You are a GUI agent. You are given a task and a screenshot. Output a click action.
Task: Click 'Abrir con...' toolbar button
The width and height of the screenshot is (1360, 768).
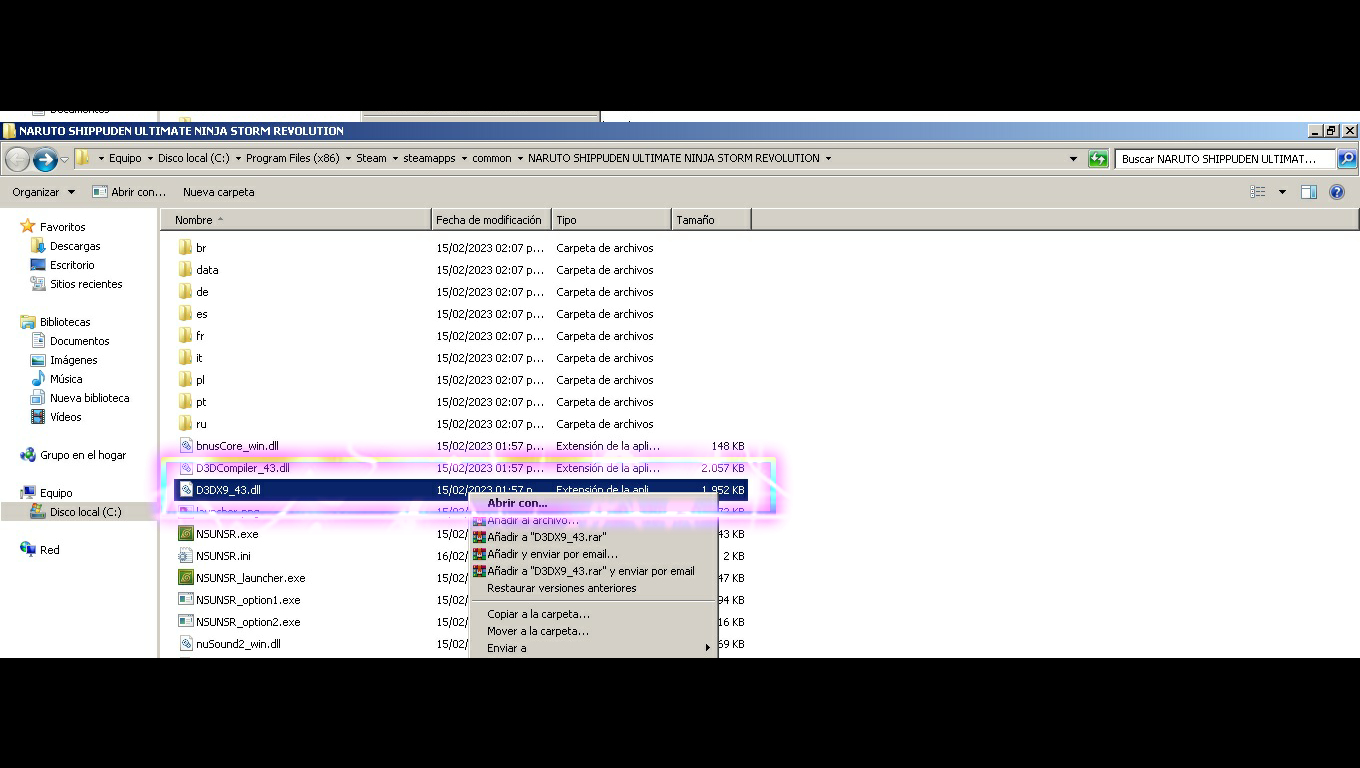[129, 192]
